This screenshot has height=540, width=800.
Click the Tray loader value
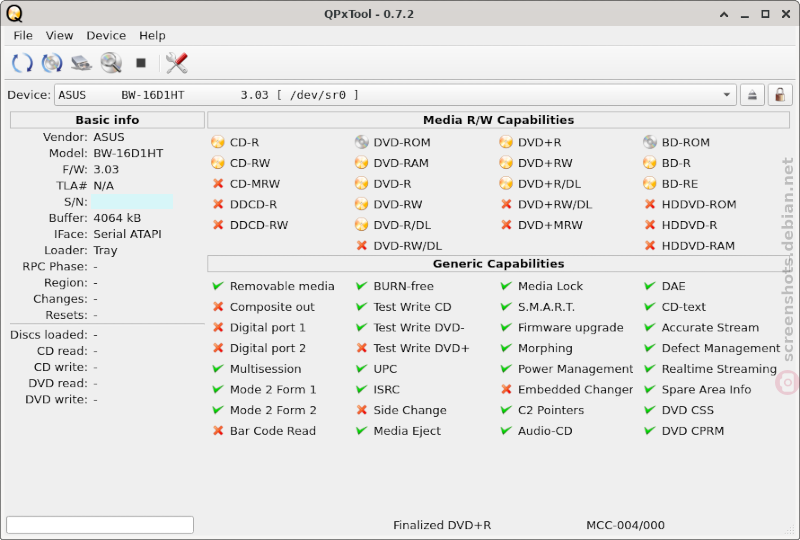[x=105, y=250]
